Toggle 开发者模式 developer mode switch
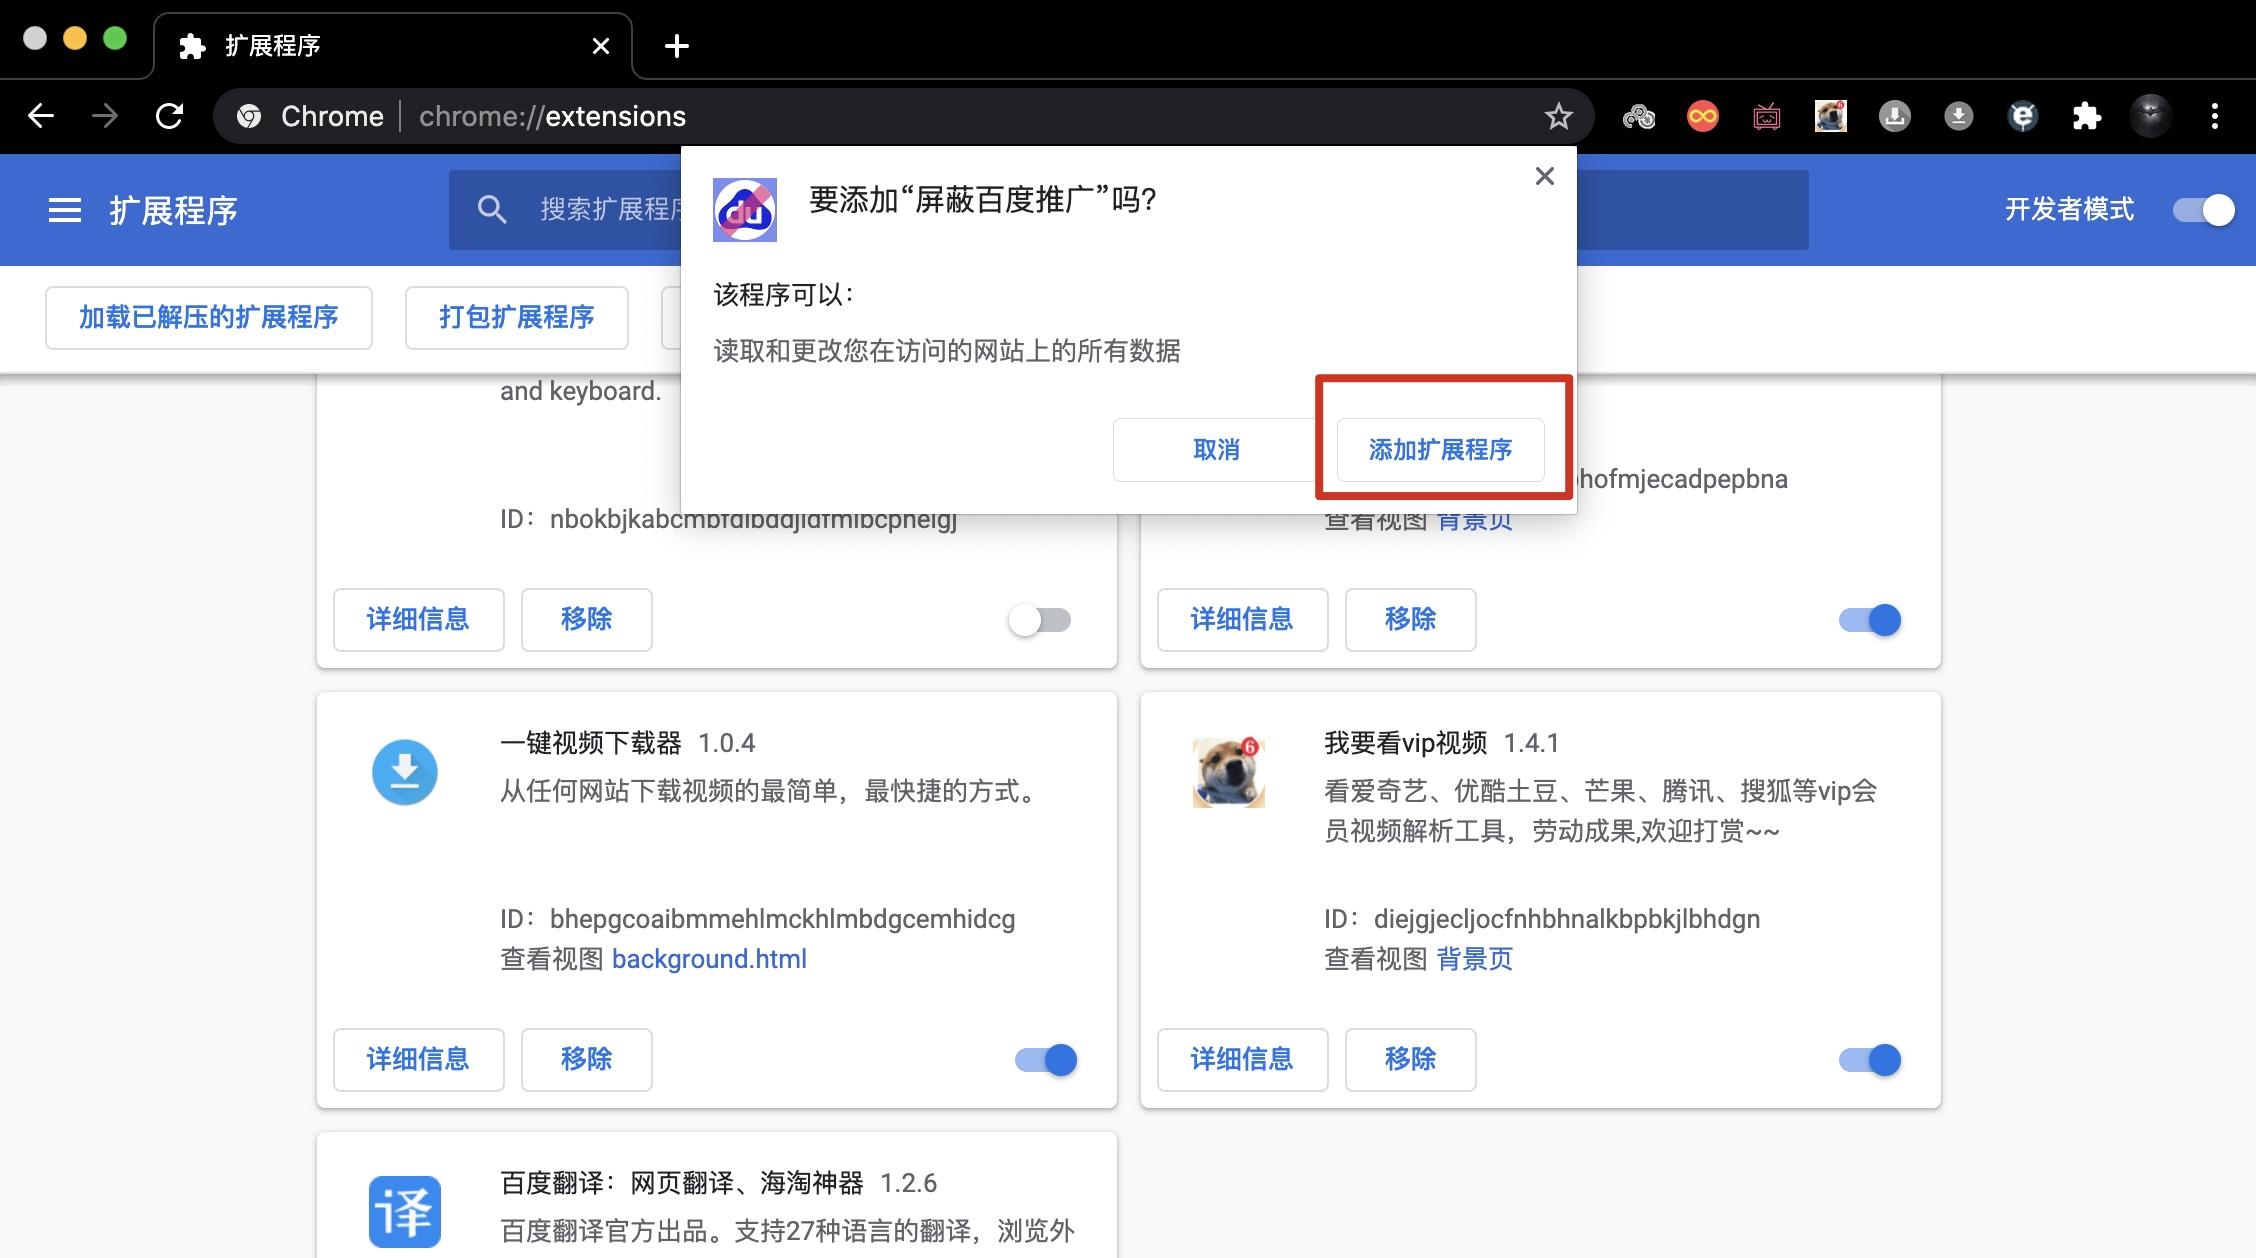The width and height of the screenshot is (2256, 1258). [x=2204, y=210]
